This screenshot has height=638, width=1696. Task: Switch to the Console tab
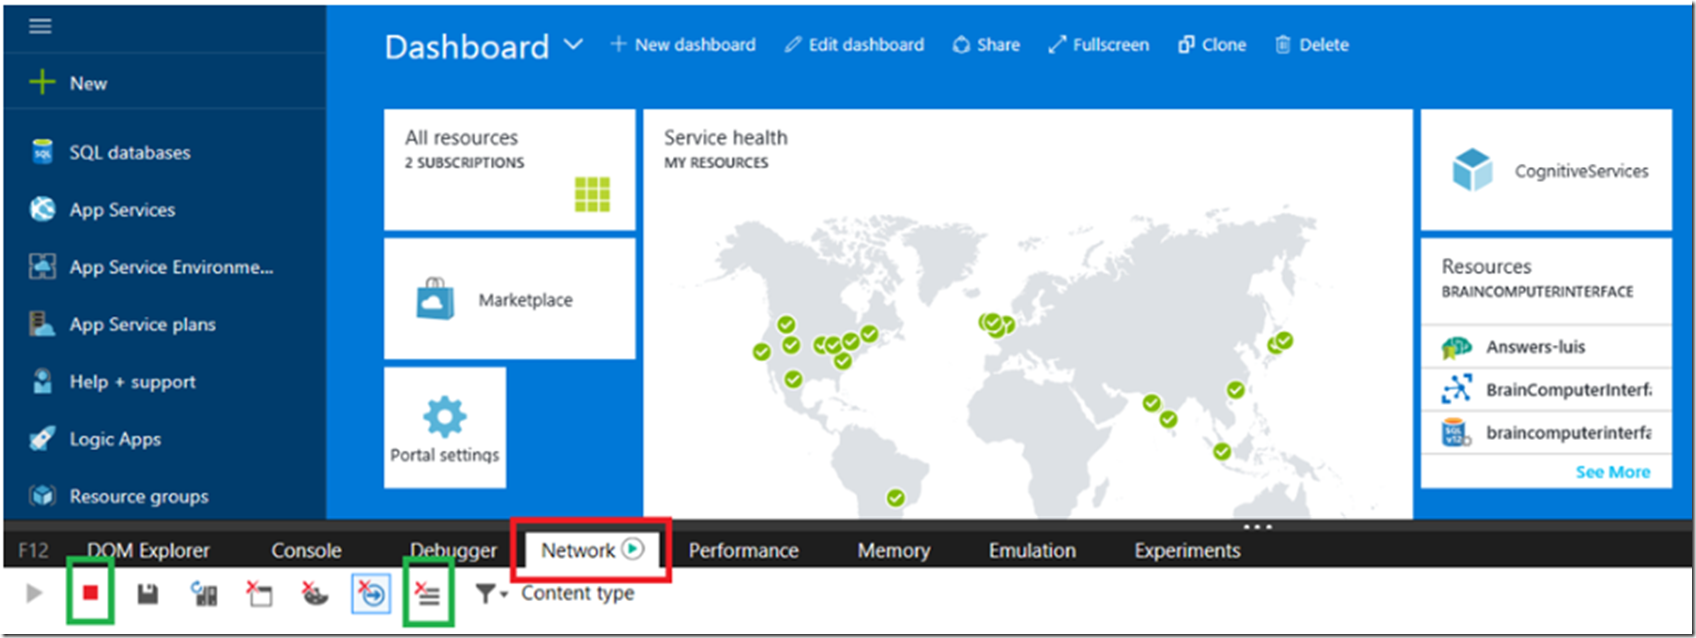tap(306, 551)
